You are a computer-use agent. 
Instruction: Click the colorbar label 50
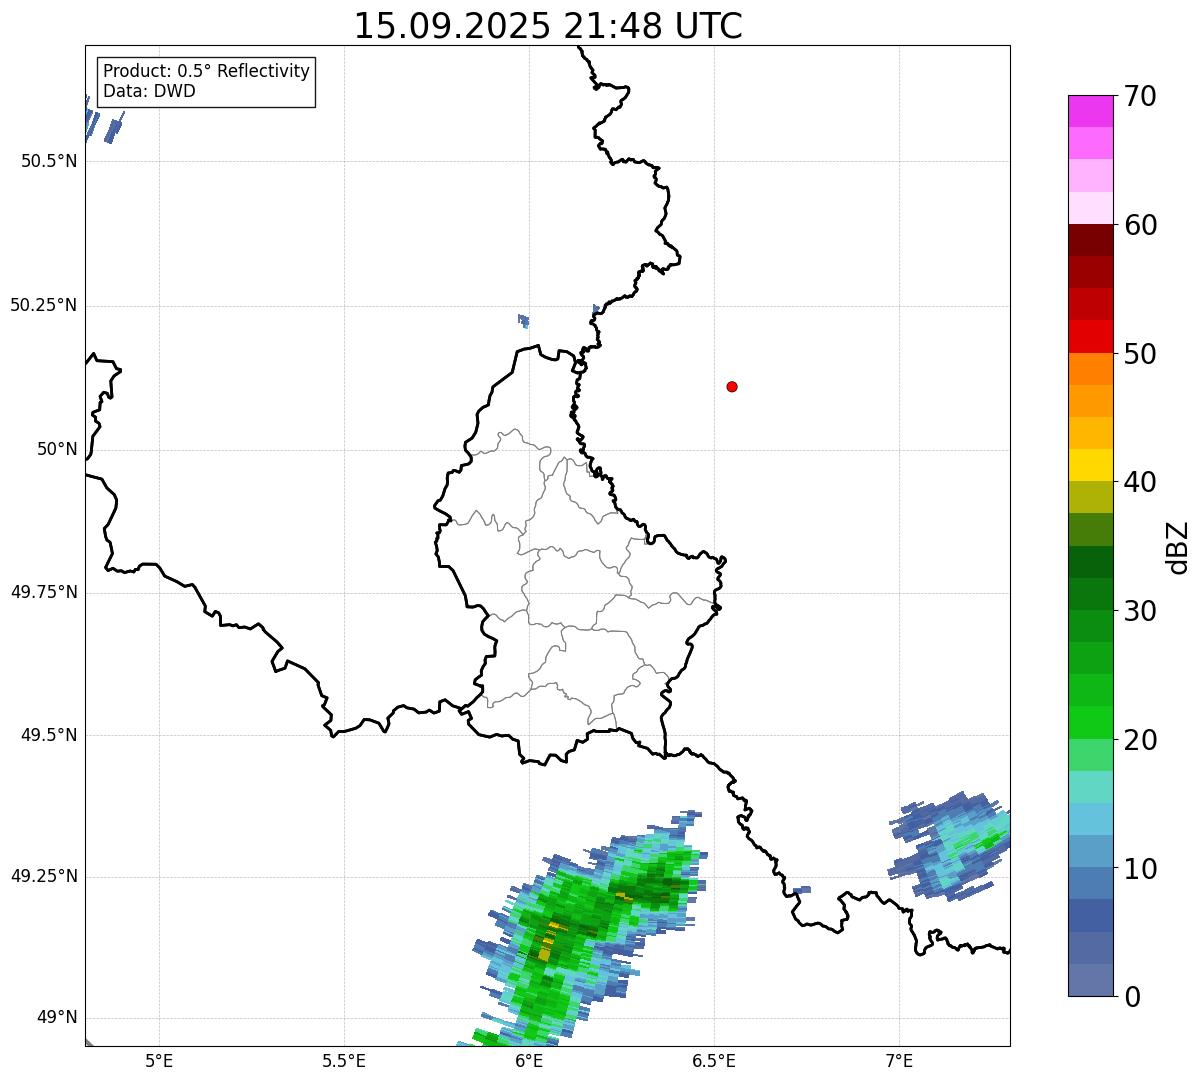[x=1140, y=354]
